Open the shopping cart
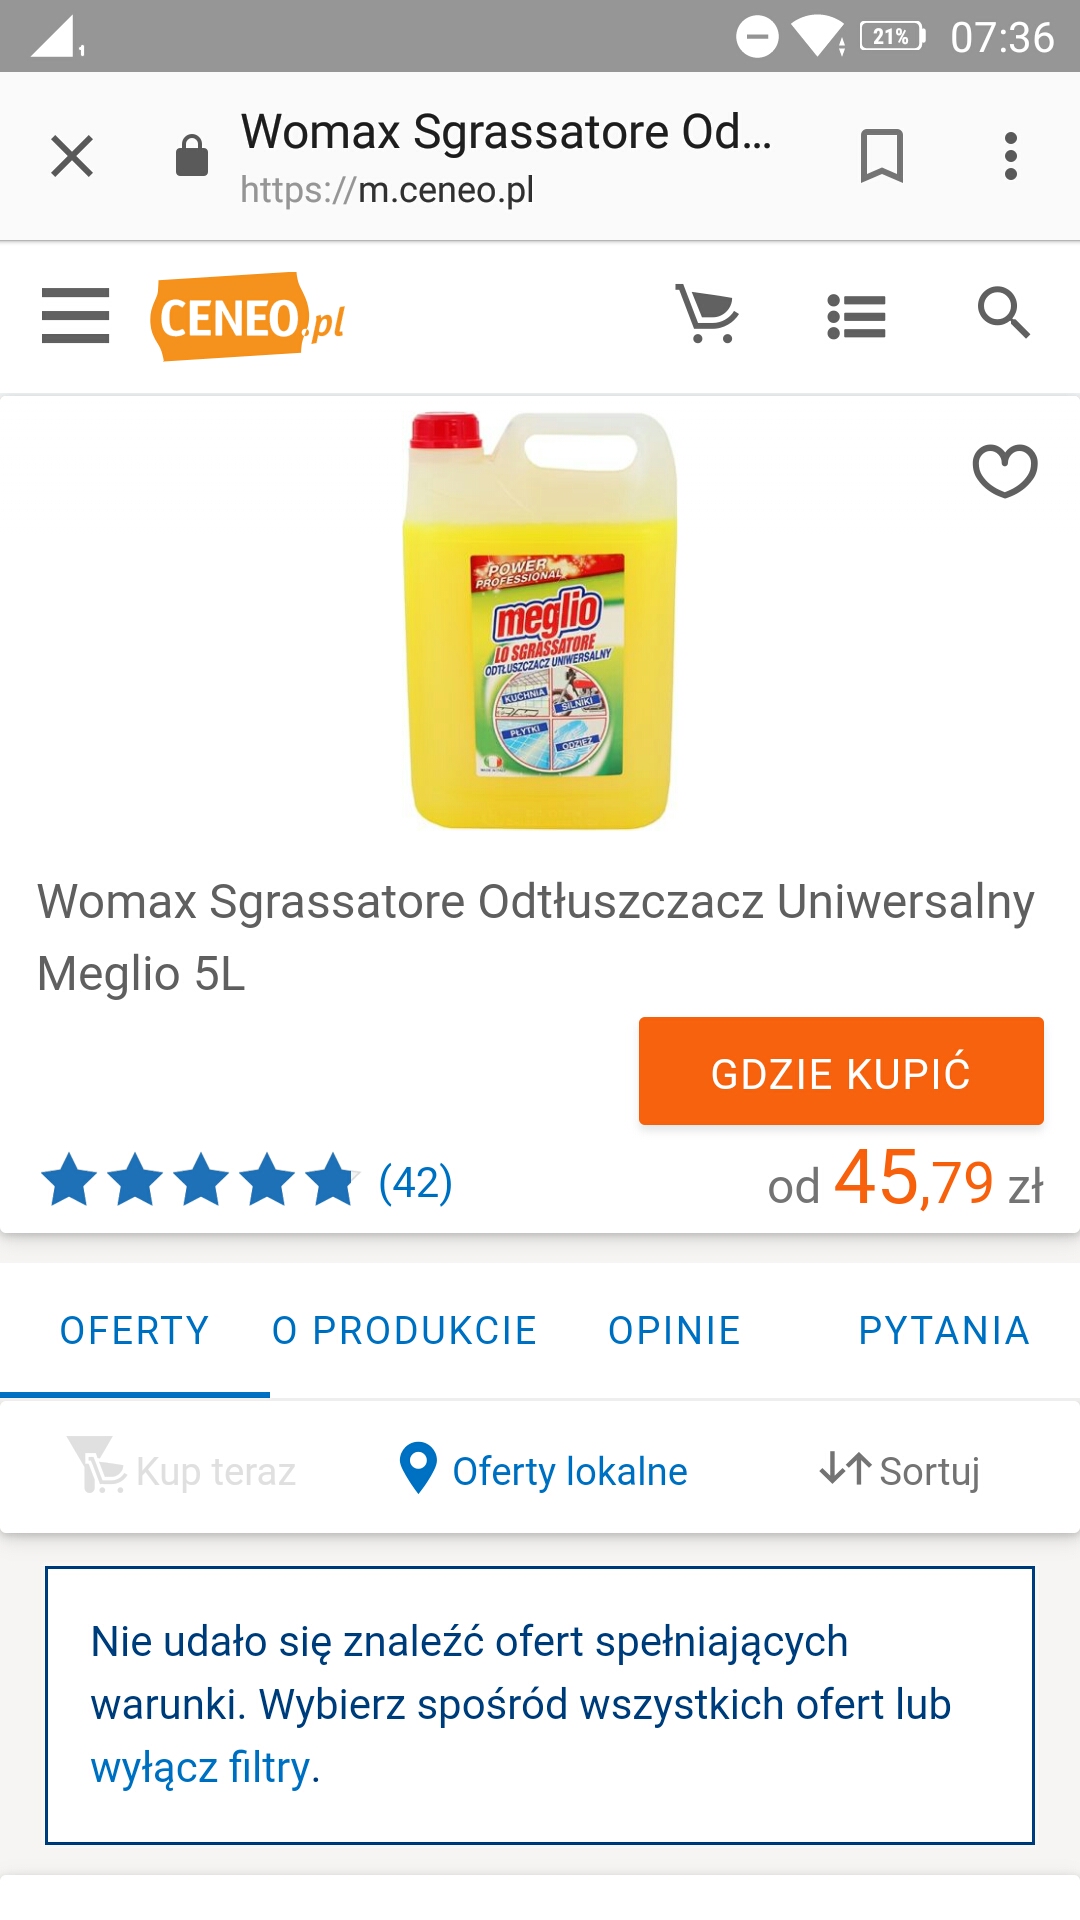The height and width of the screenshot is (1920, 1080). pos(707,314)
